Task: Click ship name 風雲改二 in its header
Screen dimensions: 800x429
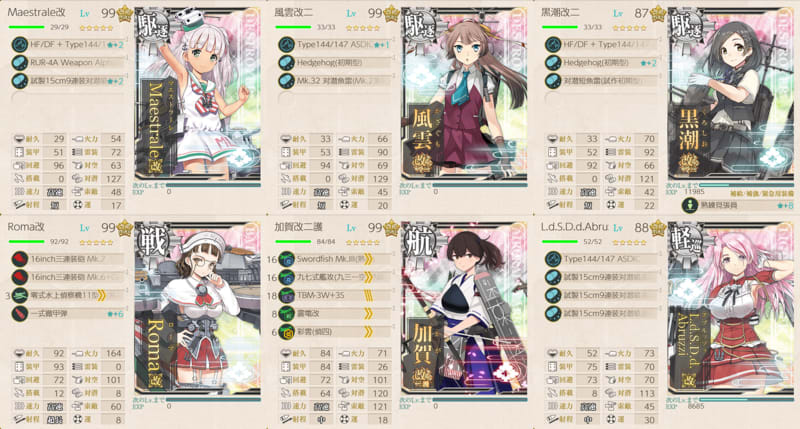Action: [293, 12]
